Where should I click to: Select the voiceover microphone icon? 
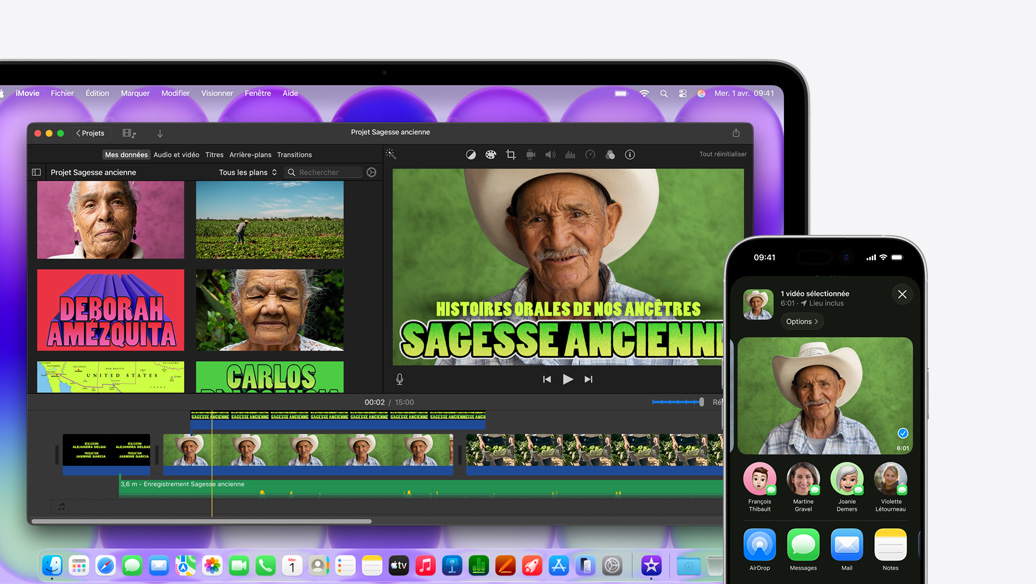click(x=399, y=378)
